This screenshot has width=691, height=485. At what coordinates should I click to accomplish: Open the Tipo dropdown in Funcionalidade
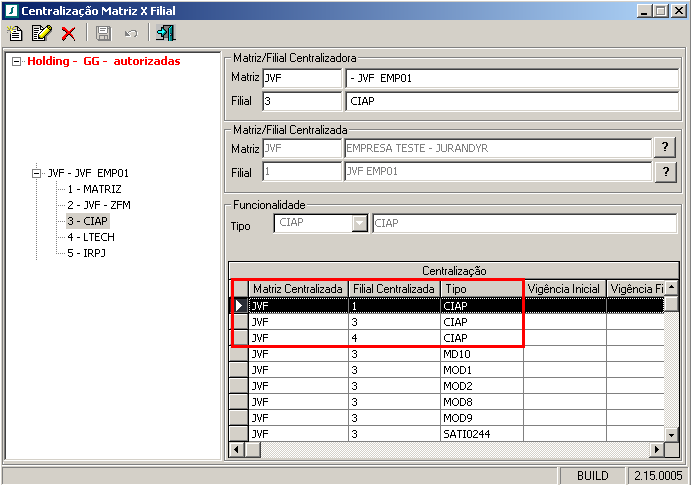[360, 223]
